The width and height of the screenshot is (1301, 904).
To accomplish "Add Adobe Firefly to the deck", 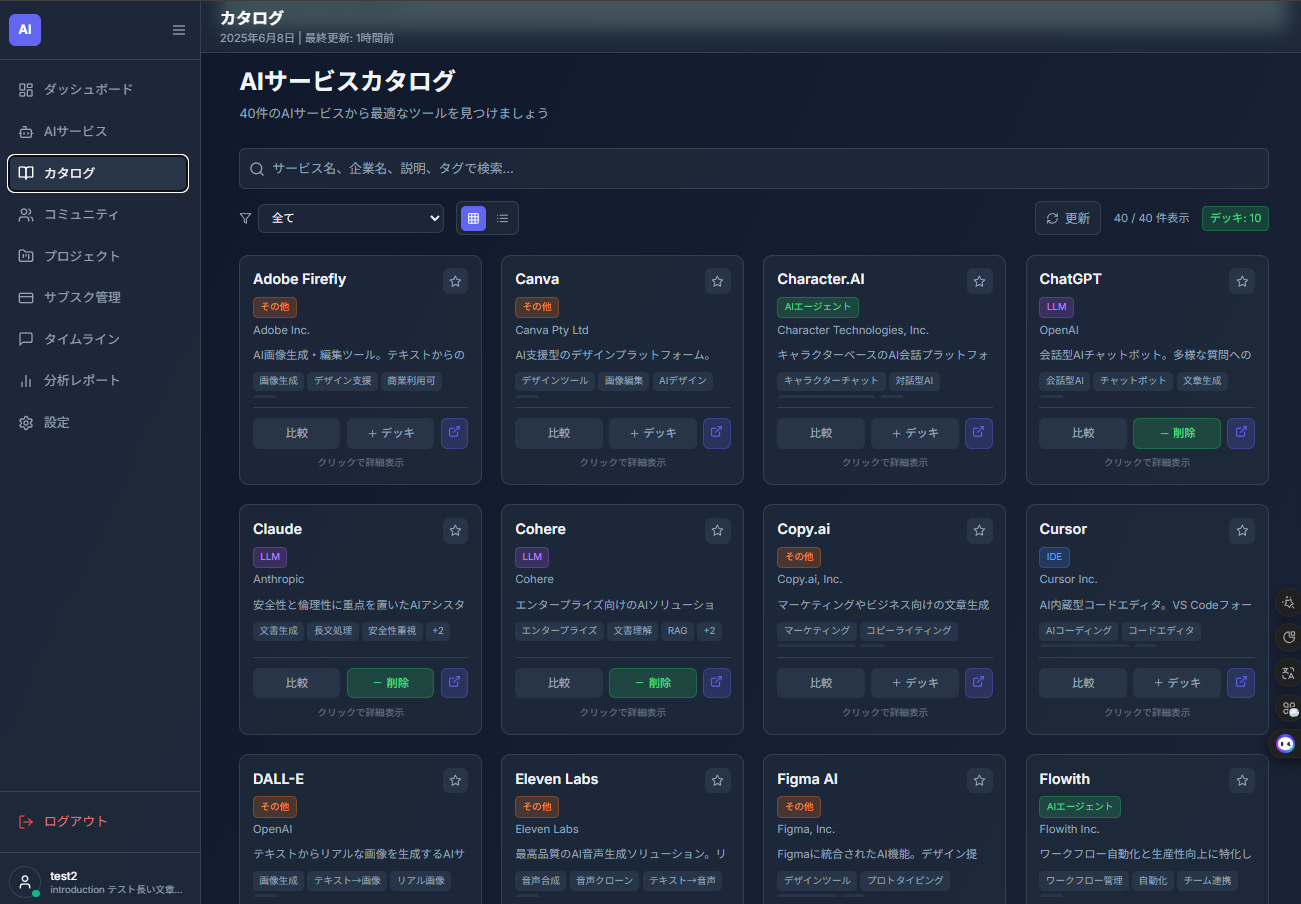I will pos(390,433).
